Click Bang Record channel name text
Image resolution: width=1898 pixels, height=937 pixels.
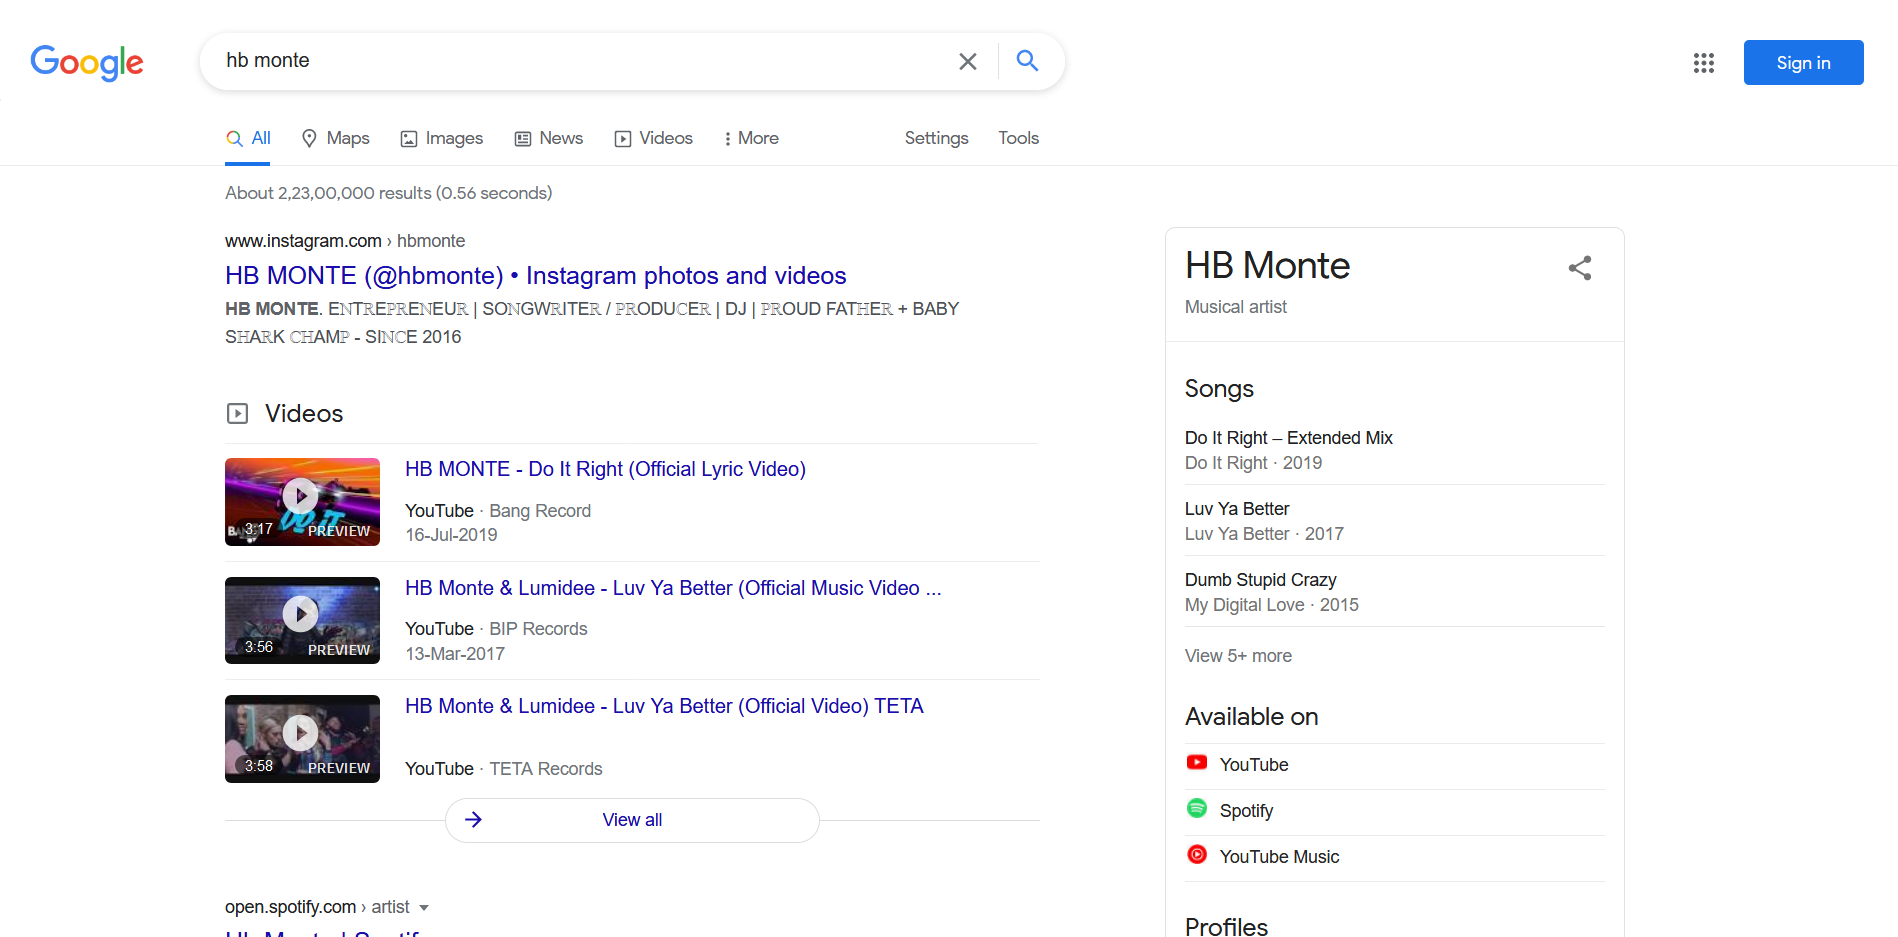click(x=540, y=511)
